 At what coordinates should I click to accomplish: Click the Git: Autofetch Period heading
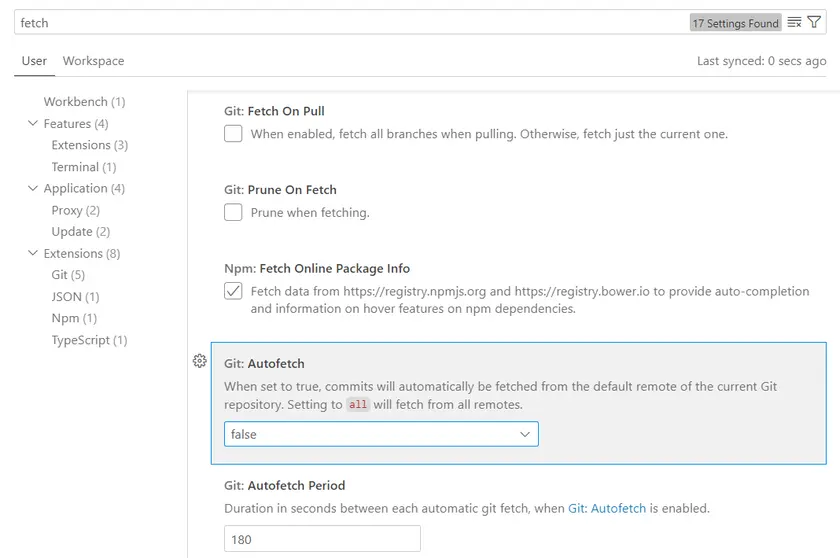(x=284, y=485)
